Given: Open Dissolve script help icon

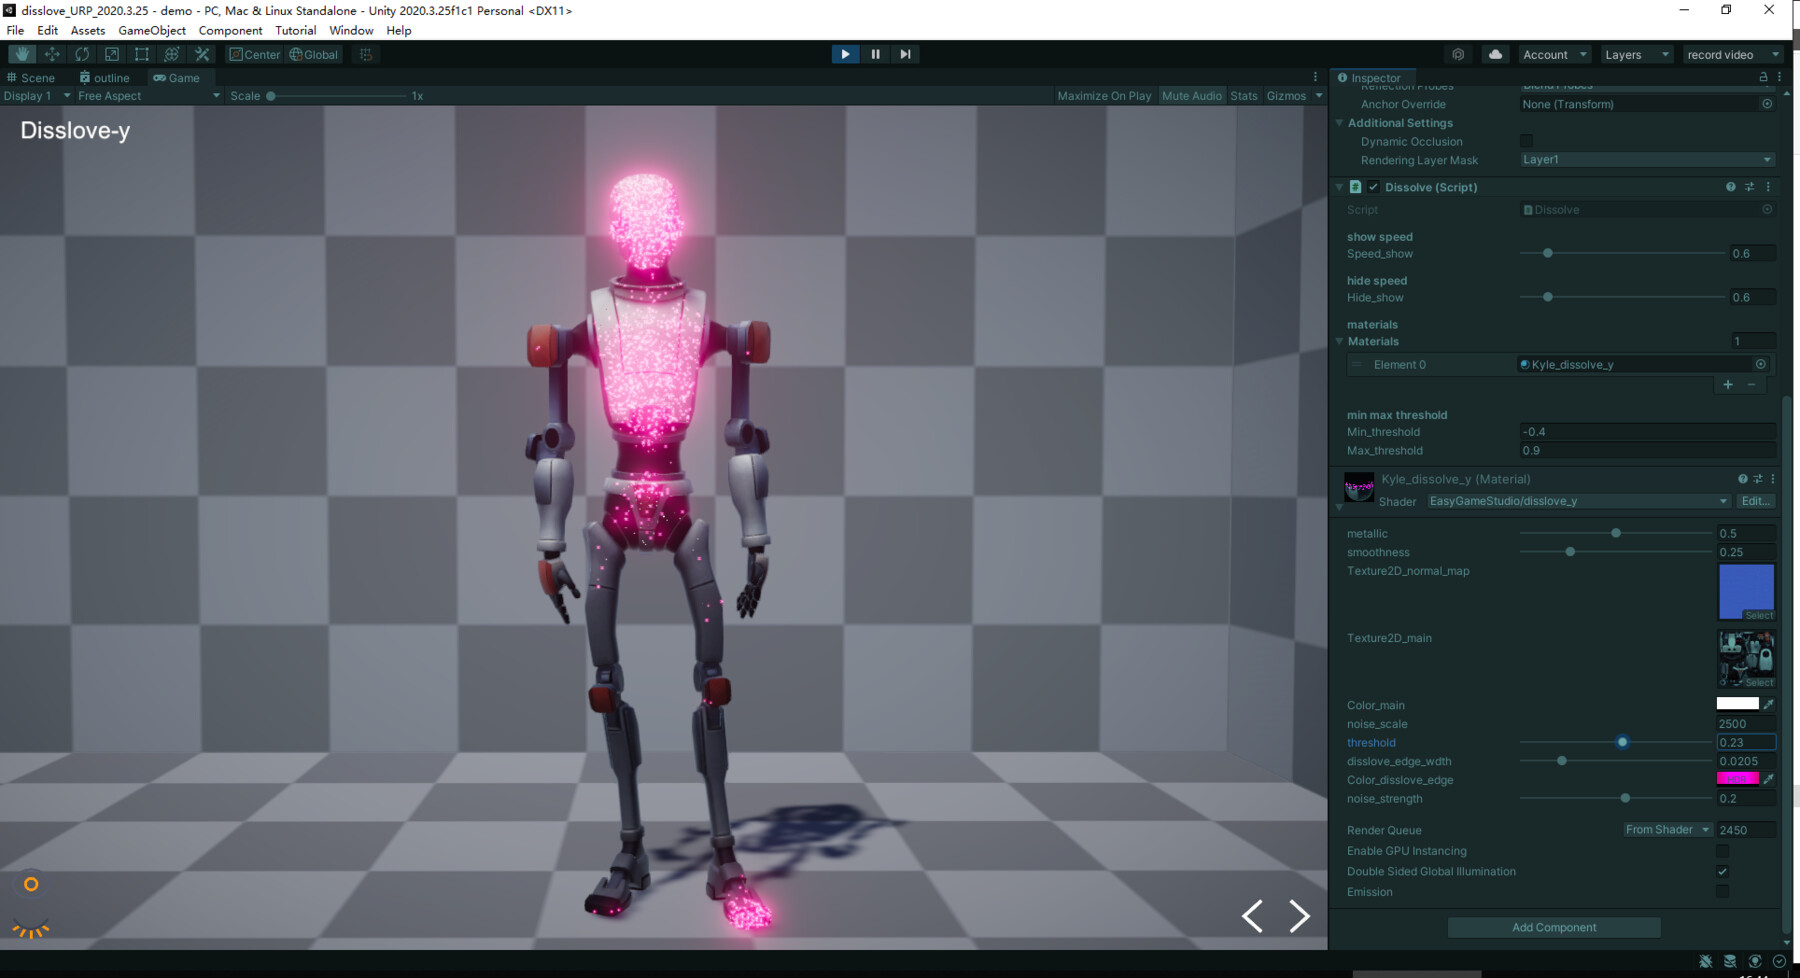Looking at the screenshot, I should click(x=1730, y=187).
